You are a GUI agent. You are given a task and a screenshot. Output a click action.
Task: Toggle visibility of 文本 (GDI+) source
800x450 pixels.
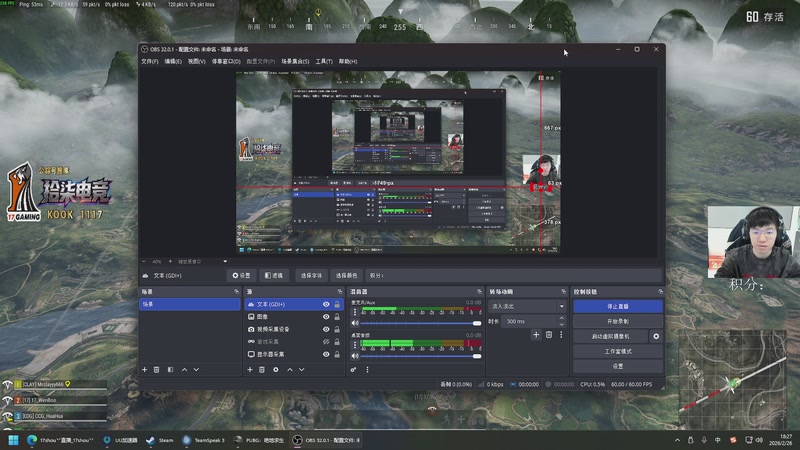pyautogui.click(x=326, y=304)
